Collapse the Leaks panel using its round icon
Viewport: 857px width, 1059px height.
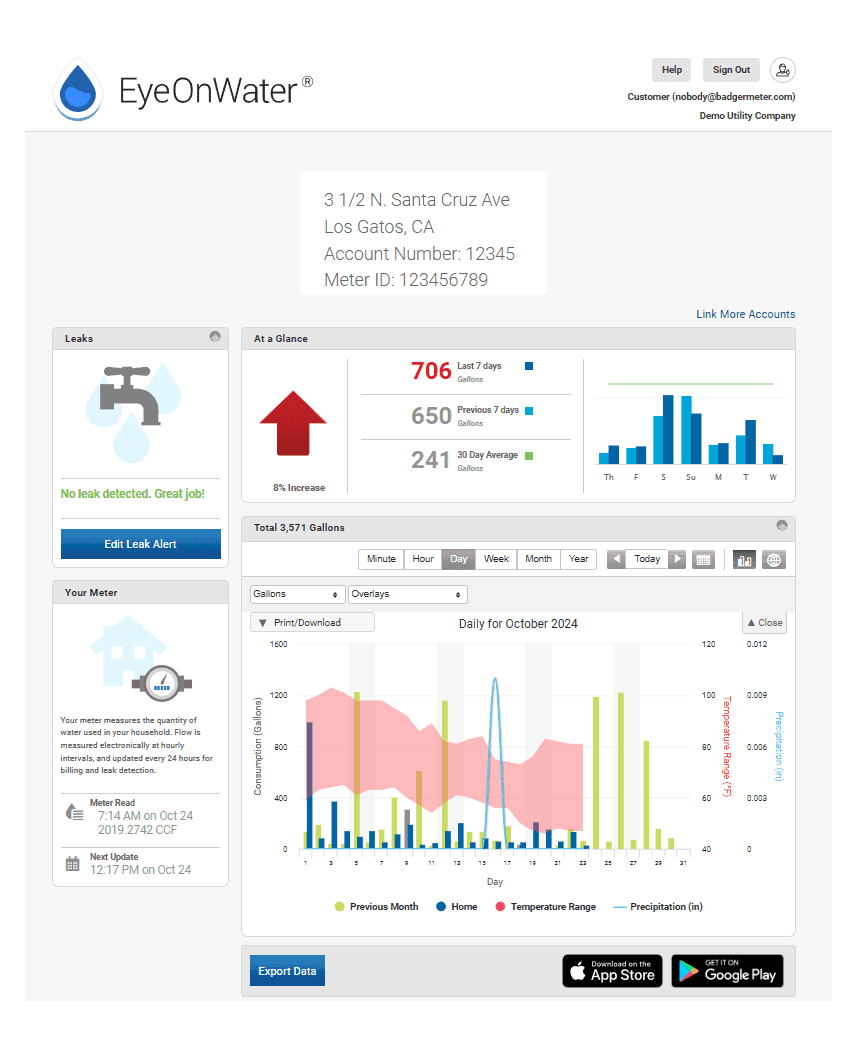point(215,336)
